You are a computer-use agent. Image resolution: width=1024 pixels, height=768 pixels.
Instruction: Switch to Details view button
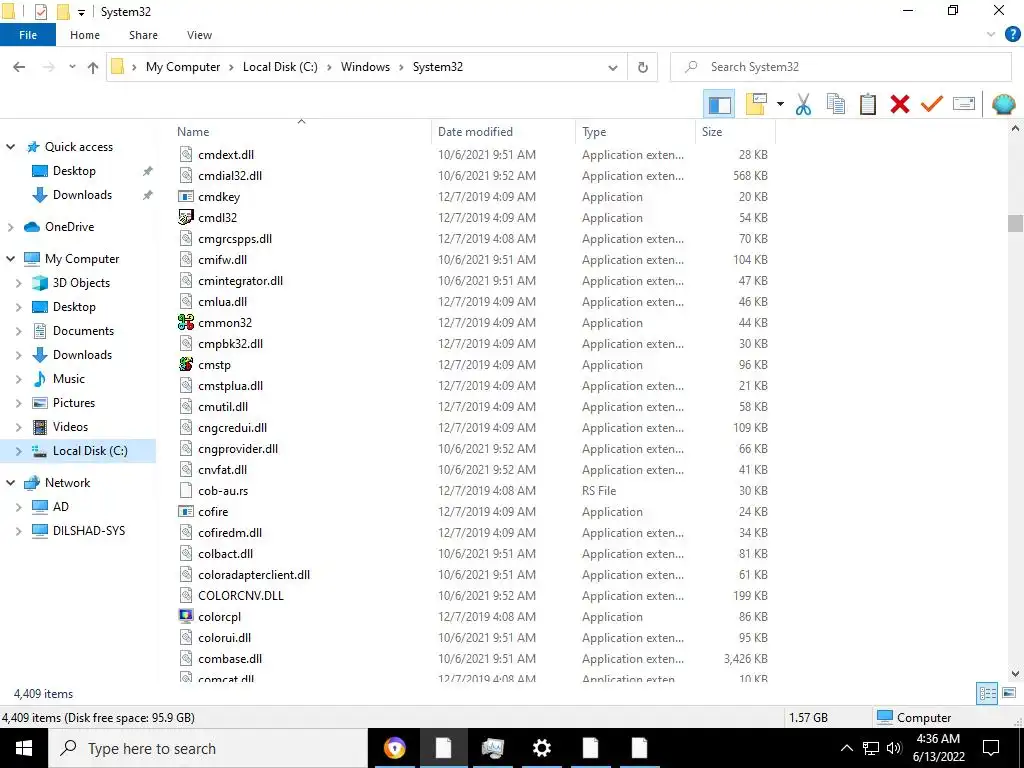click(x=987, y=694)
